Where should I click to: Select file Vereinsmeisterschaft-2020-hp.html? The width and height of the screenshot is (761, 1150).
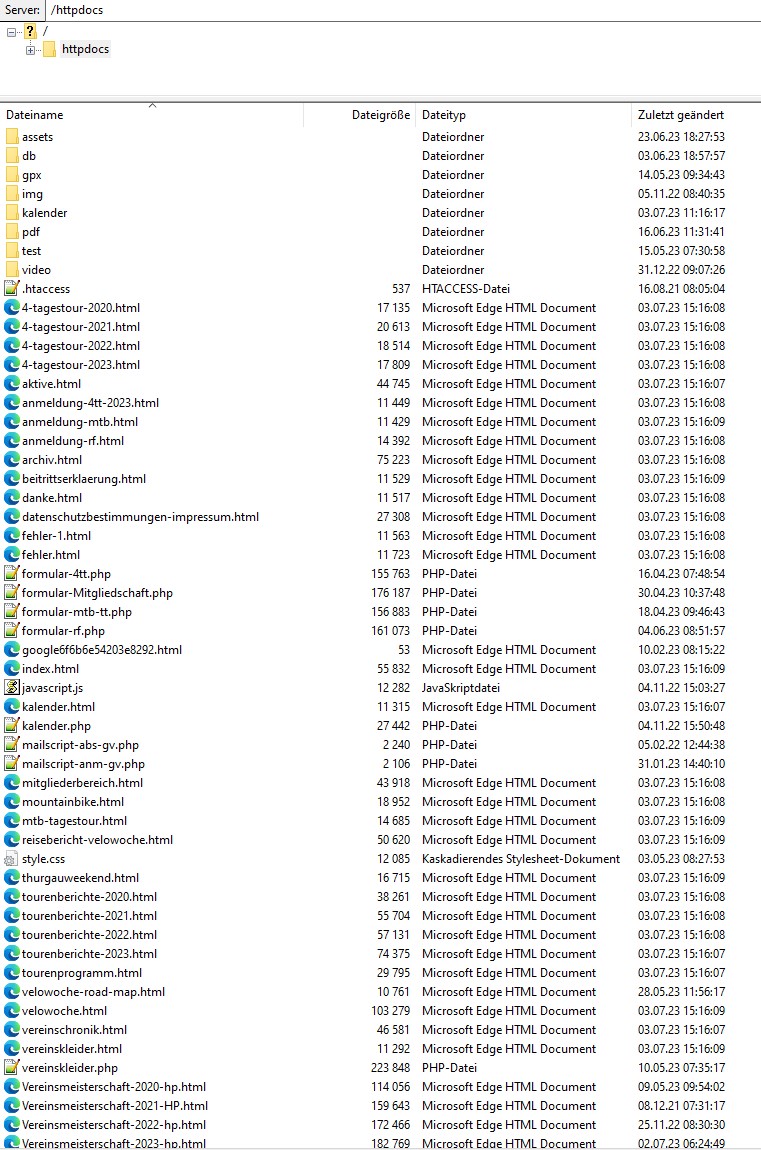pos(114,1087)
